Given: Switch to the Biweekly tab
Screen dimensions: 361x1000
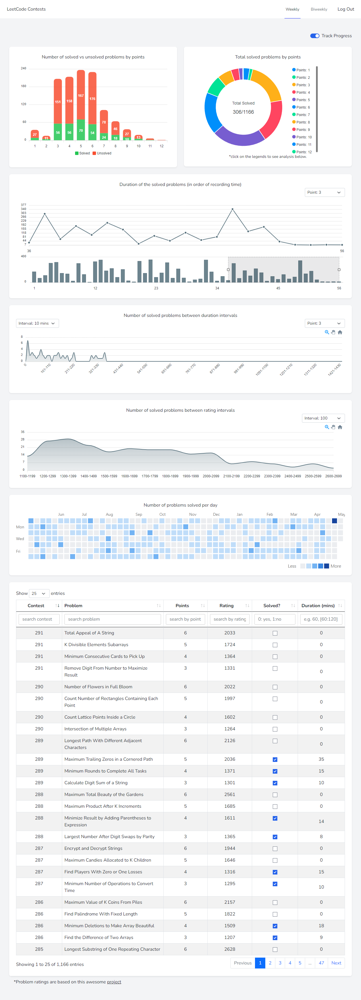Looking at the screenshot, I should point(319,10).
